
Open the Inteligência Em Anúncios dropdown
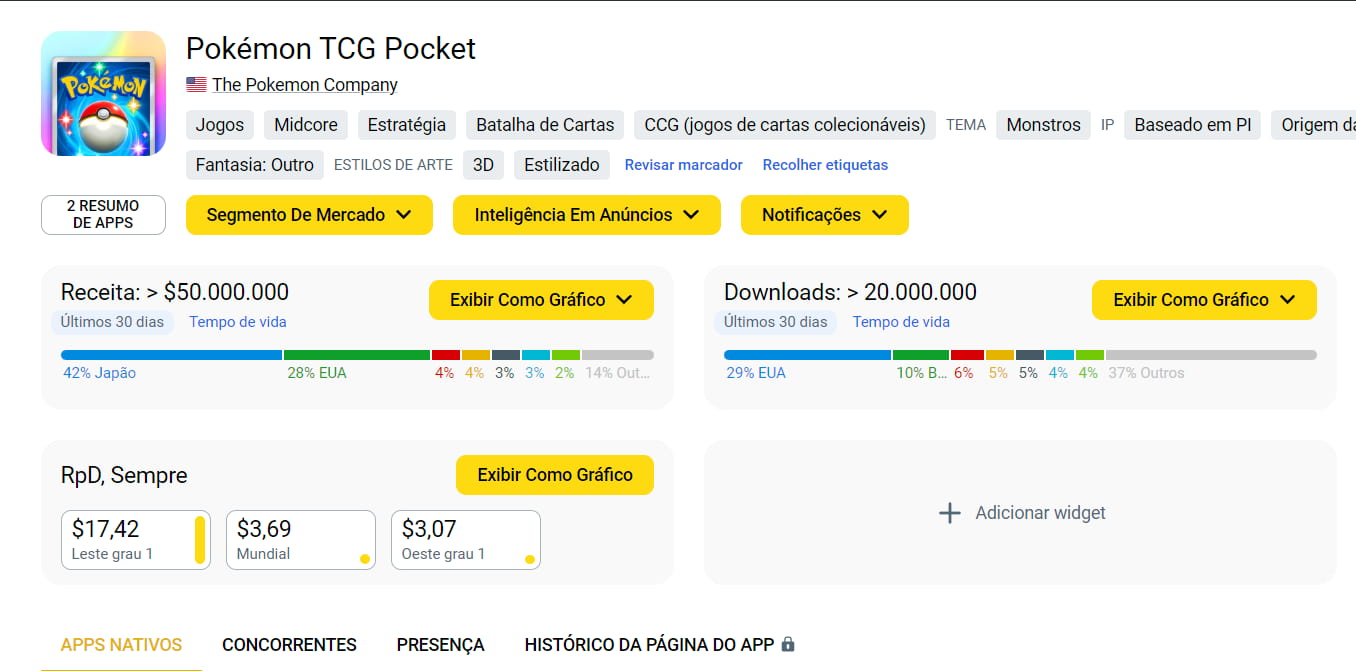[586, 215]
